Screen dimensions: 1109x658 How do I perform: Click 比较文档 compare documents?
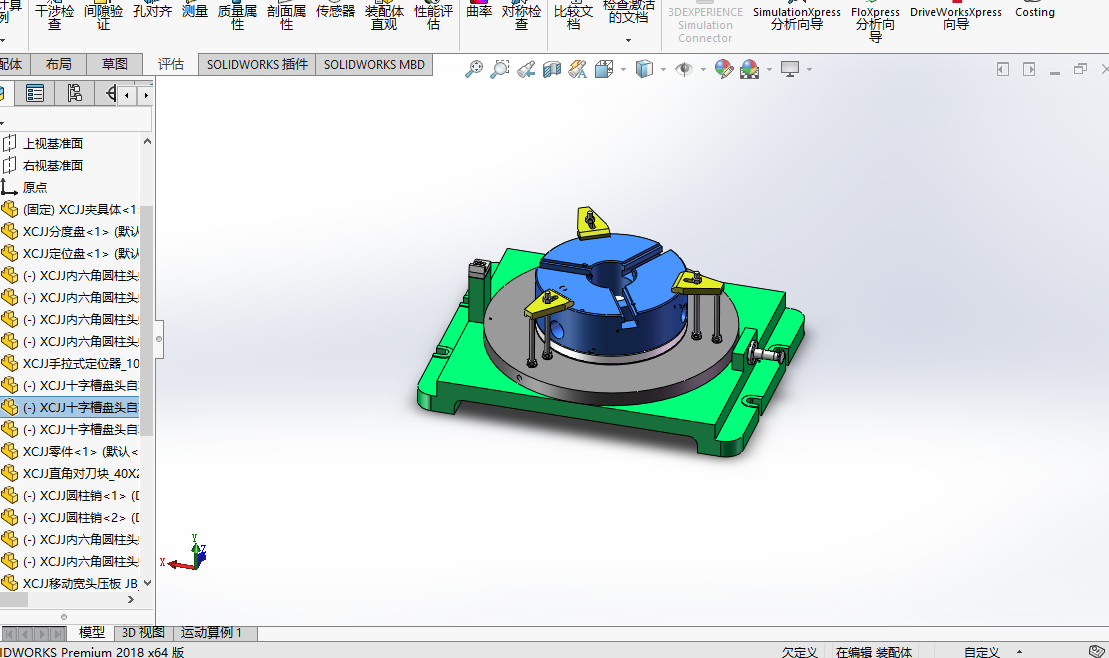pyautogui.click(x=574, y=17)
